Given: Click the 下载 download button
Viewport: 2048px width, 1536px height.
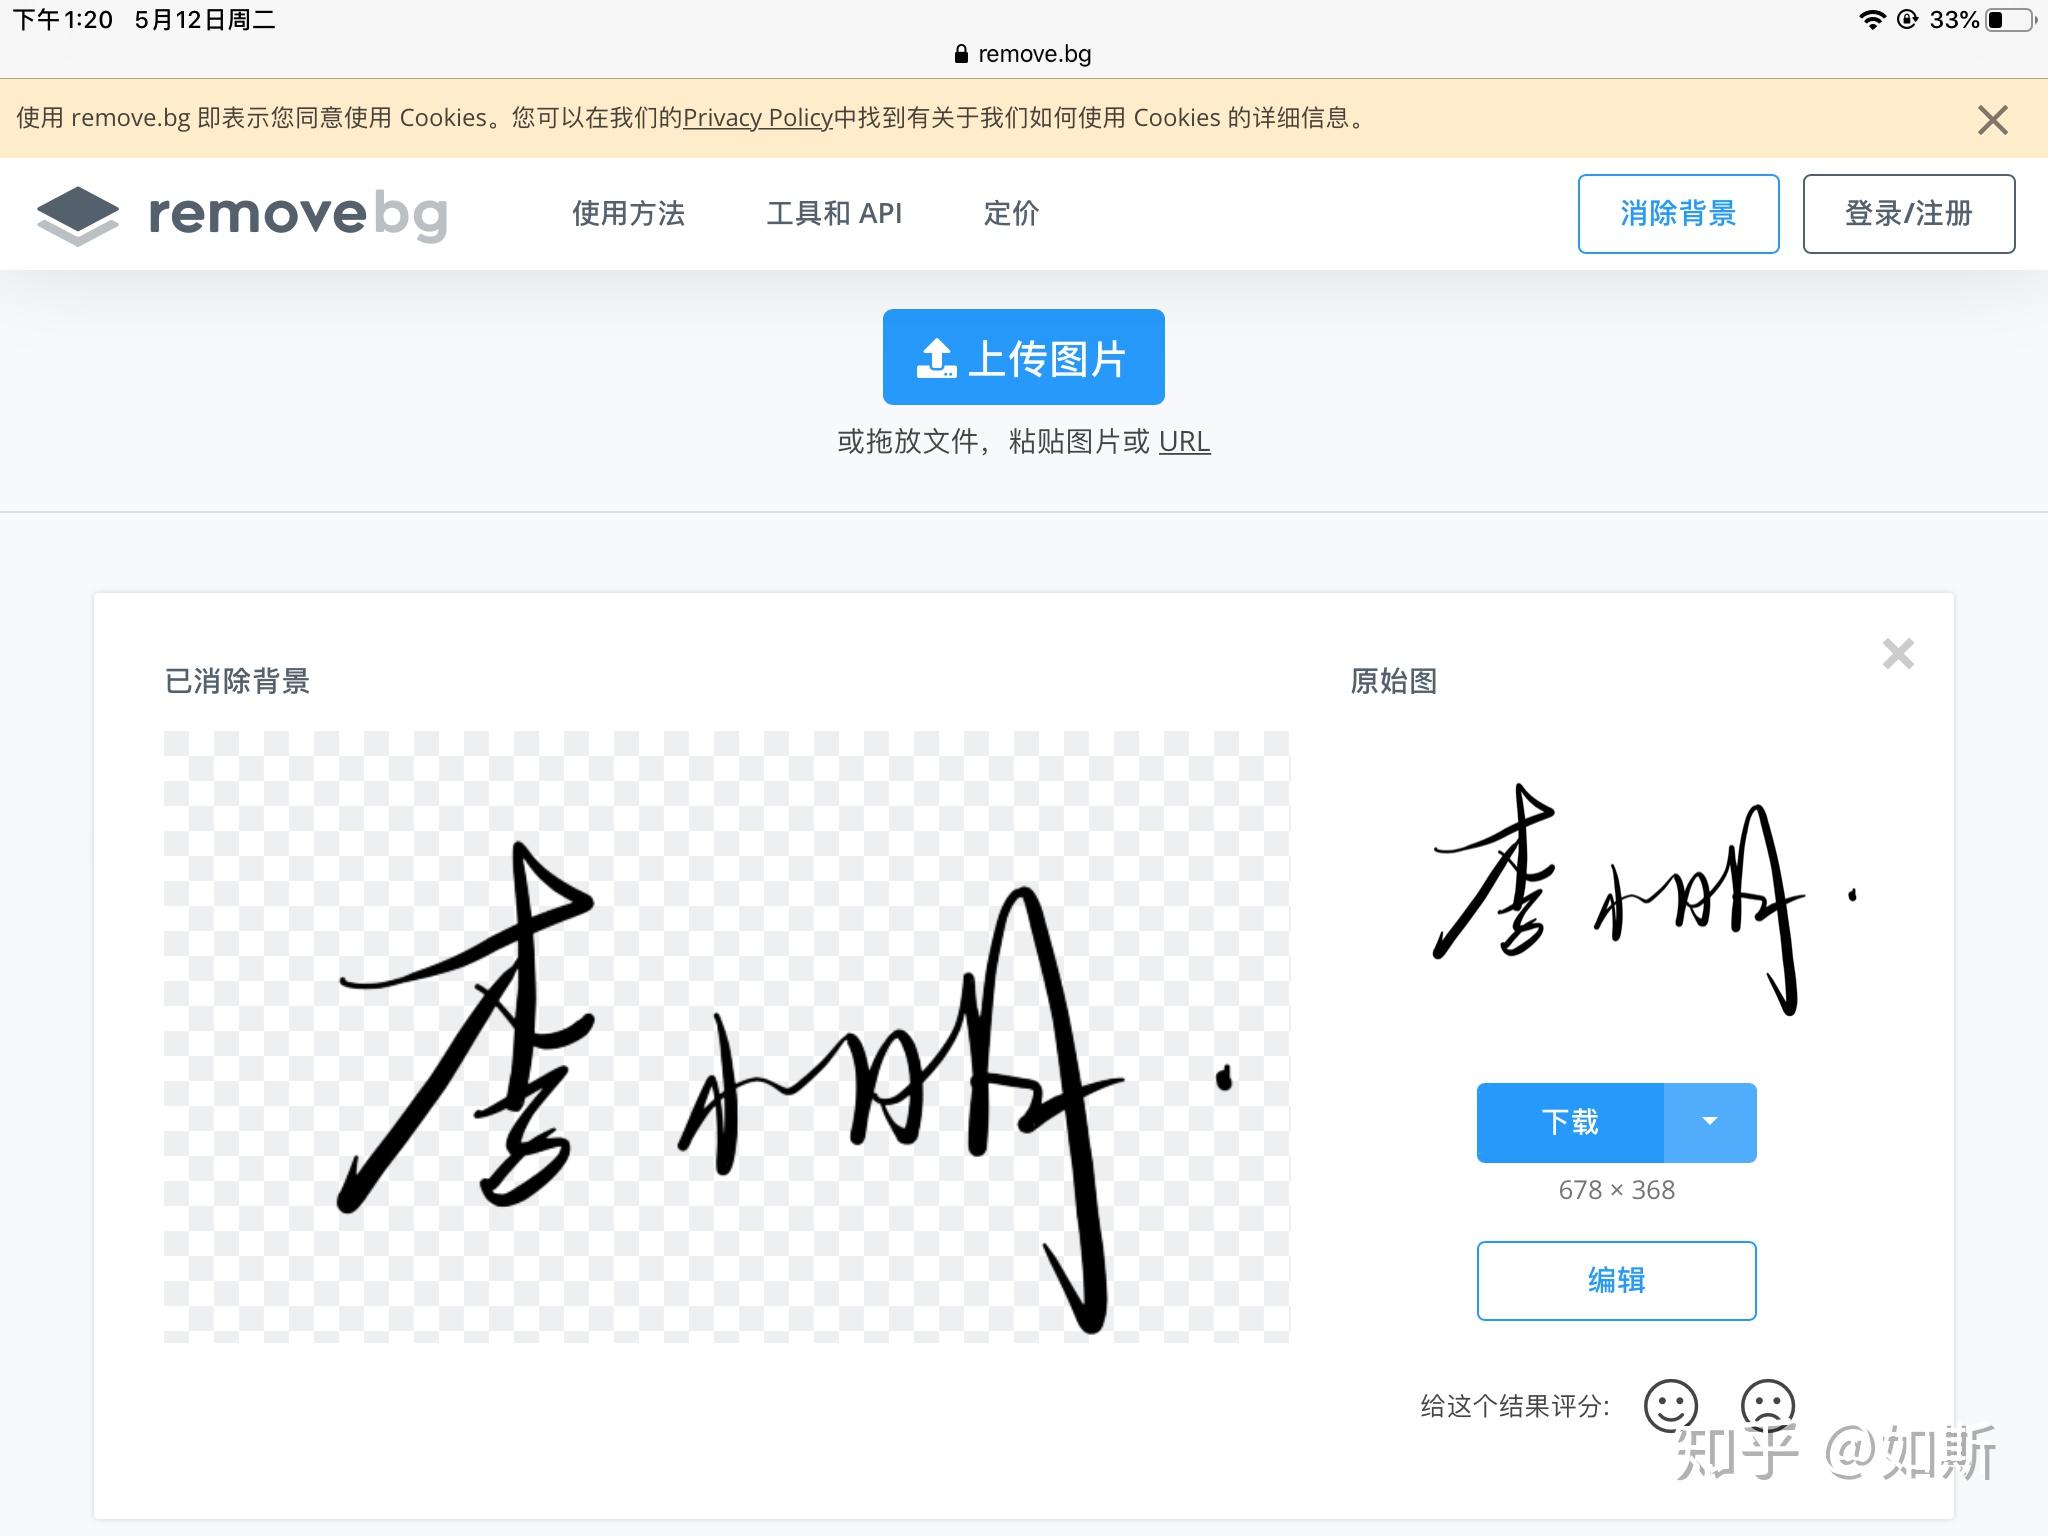Looking at the screenshot, I should [1570, 1122].
